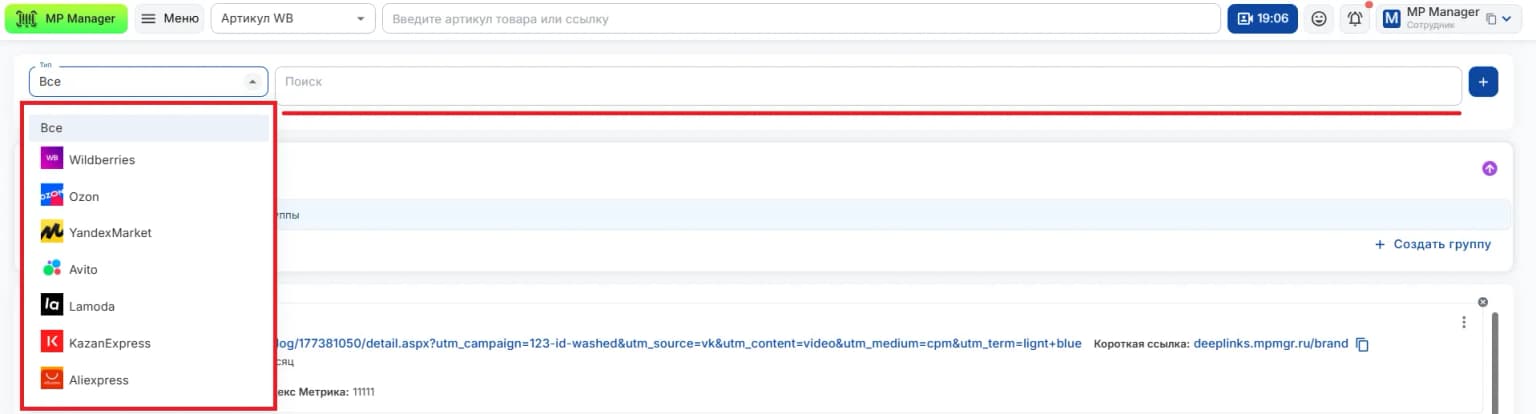Click Создать группу link

pyautogui.click(x=1432, y=244)
